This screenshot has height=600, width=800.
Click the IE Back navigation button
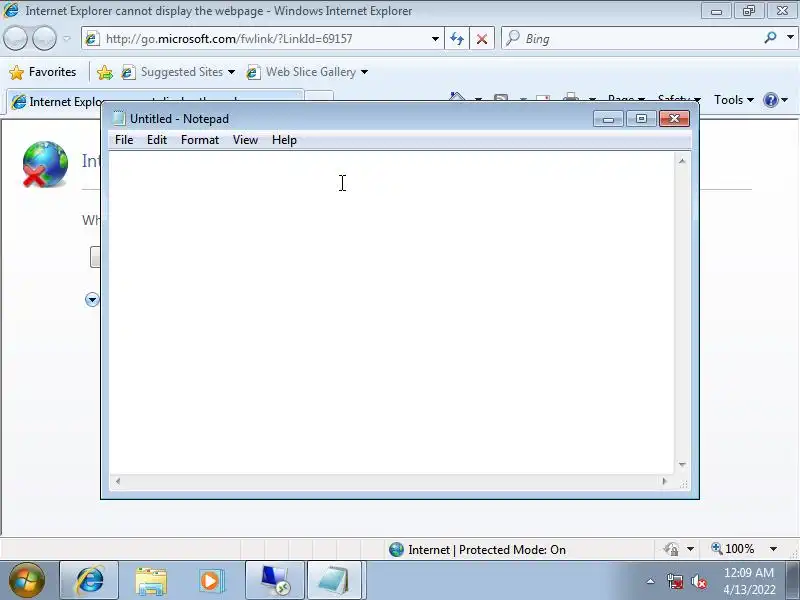15,38
